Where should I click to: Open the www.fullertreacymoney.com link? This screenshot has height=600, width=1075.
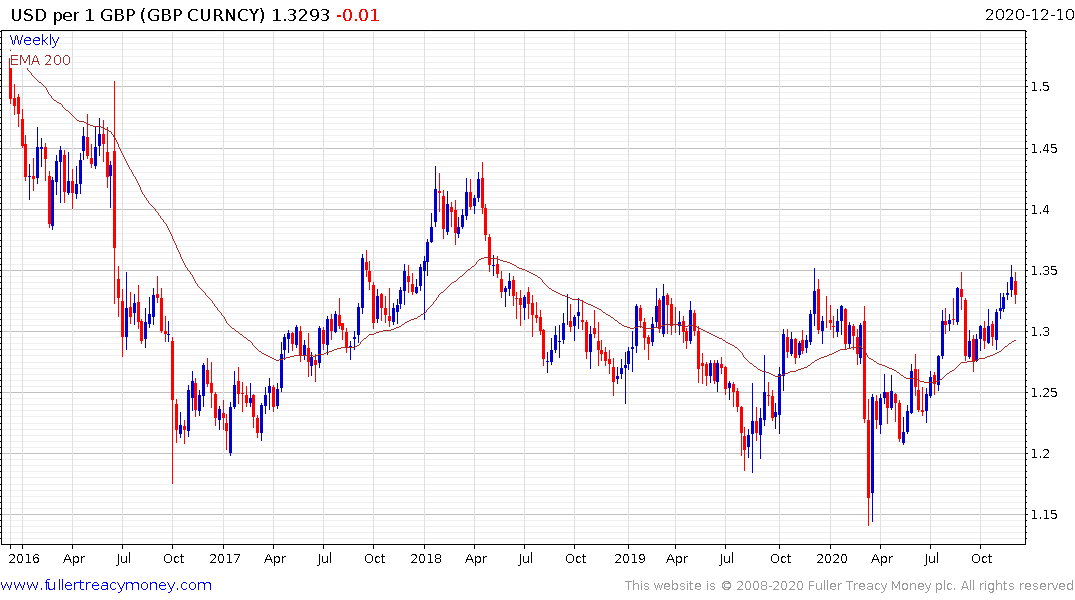(106, 585)
